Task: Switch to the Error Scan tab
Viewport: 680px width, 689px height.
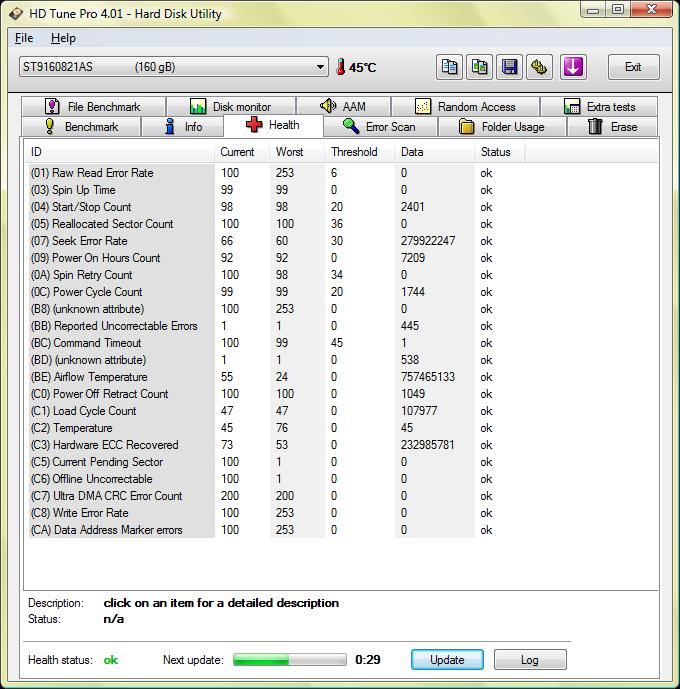Action: tap(380, 127)
